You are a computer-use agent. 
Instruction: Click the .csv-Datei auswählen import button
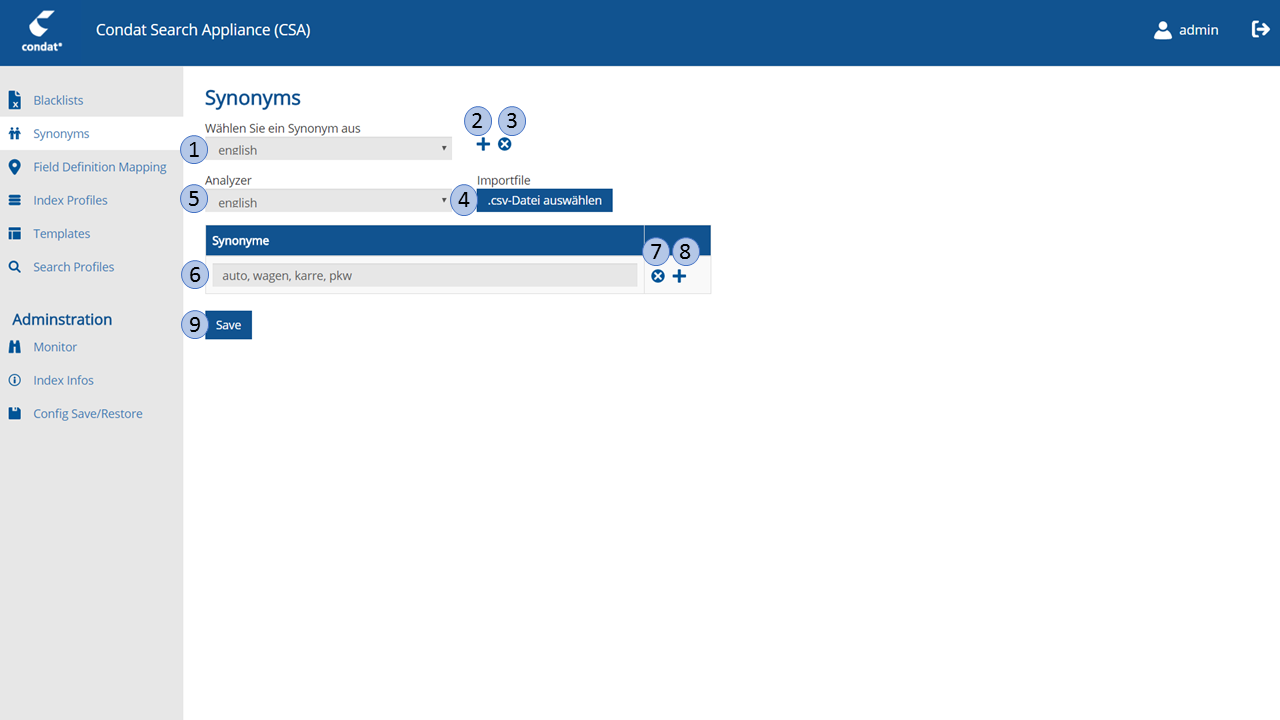pyautogui.click(x=544, y=200)
